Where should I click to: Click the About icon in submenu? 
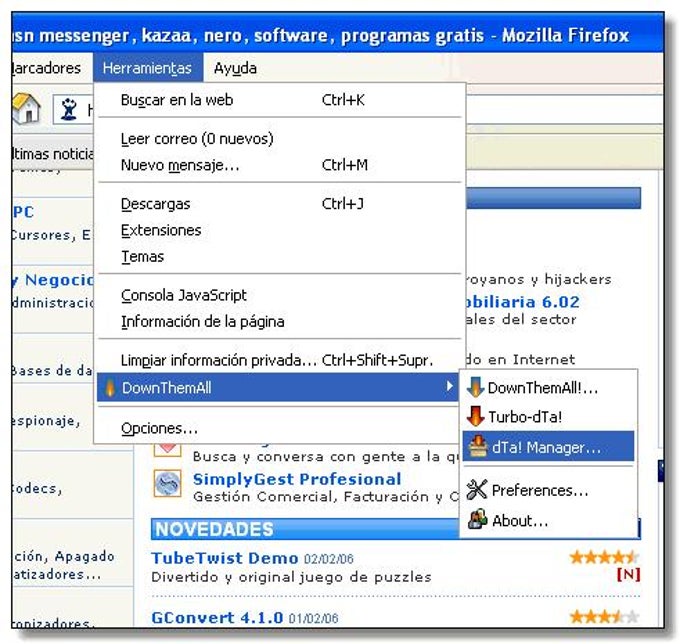477,520
